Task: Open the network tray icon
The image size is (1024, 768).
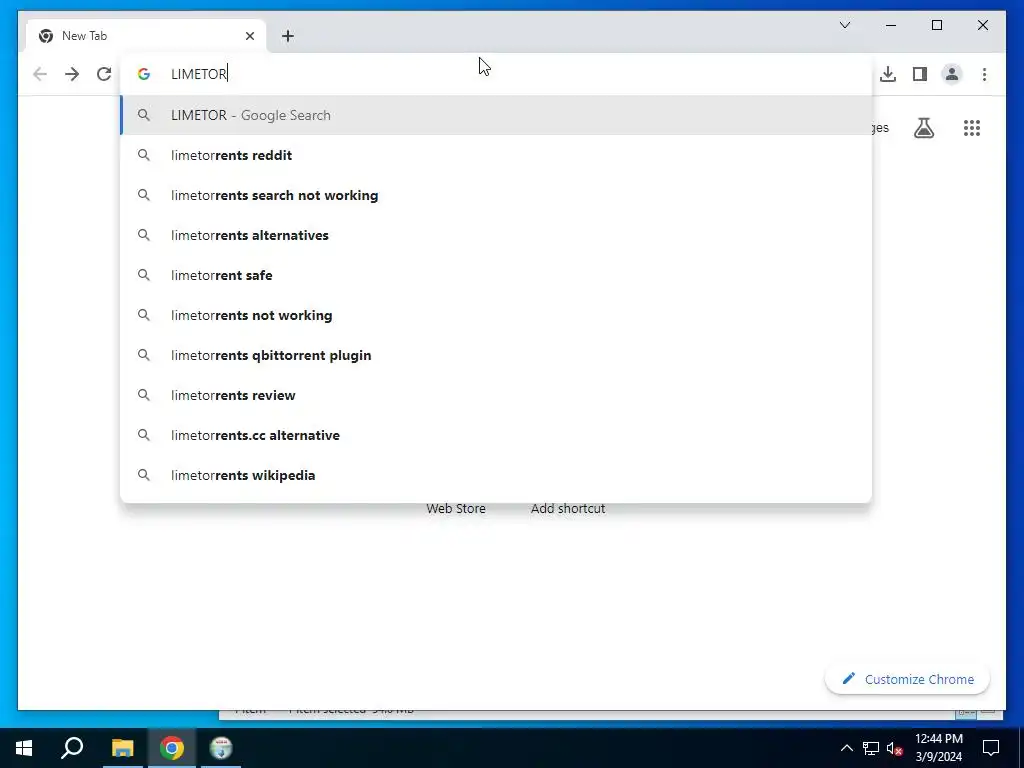Action: coord(871,748)
